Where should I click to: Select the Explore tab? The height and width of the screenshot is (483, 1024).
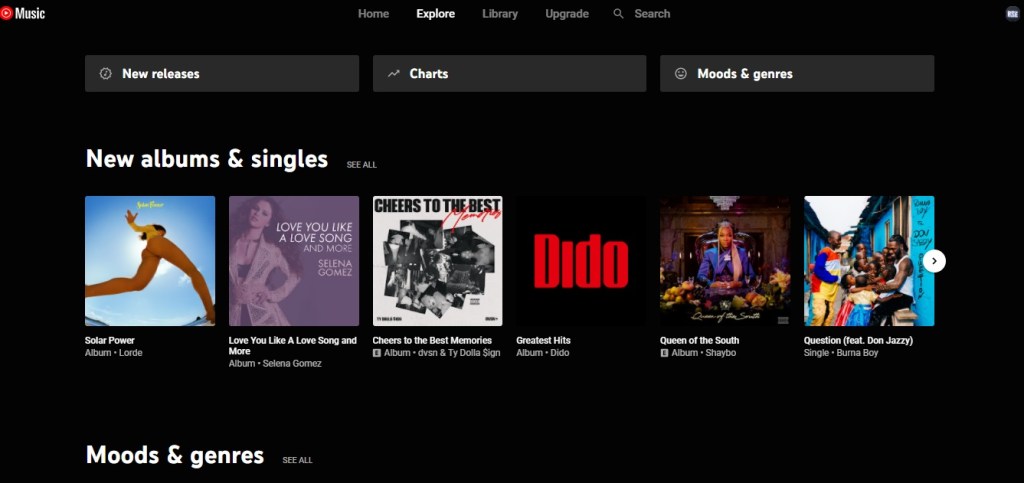[436, 14]
